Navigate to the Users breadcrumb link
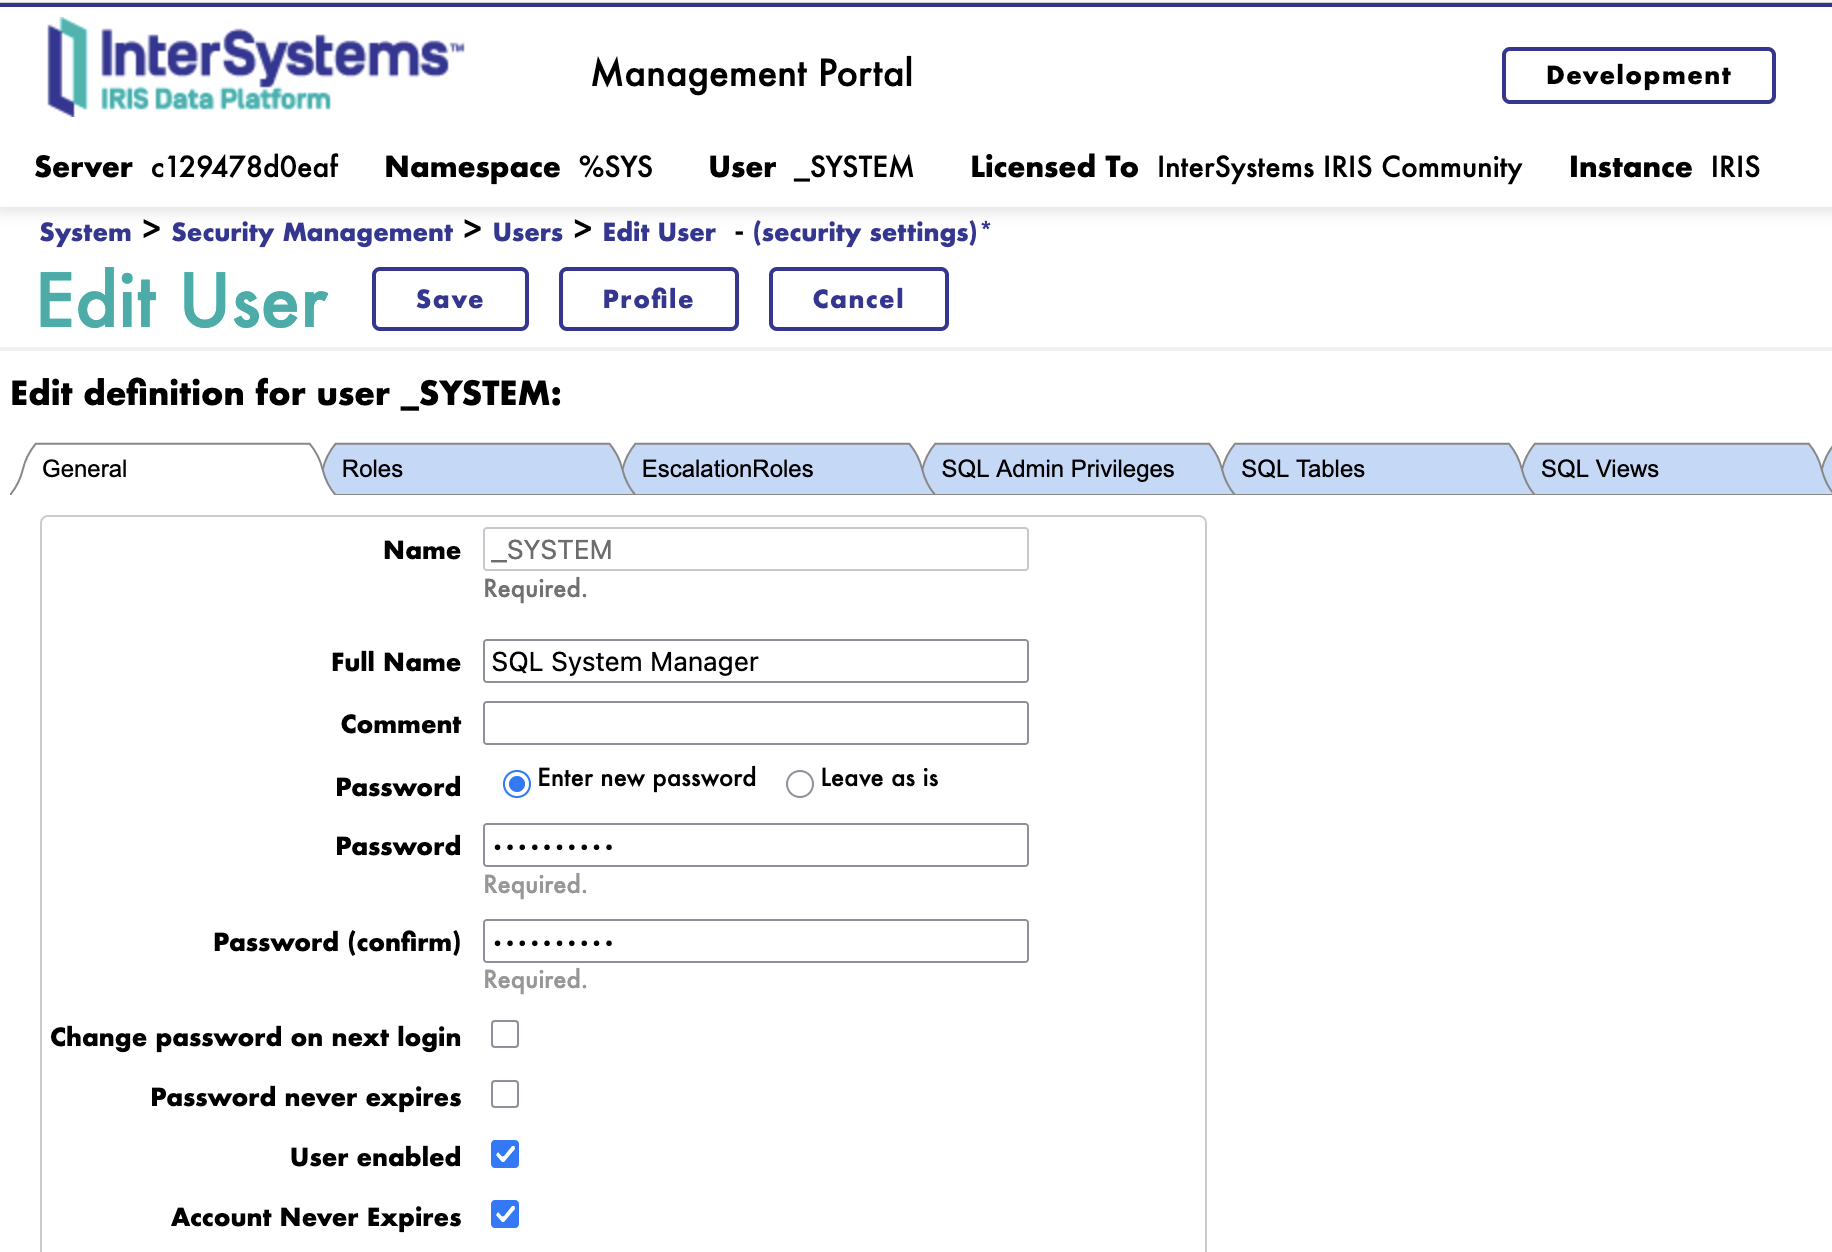Viewport: 1832px width, 1252px height. tap(527, 233)
